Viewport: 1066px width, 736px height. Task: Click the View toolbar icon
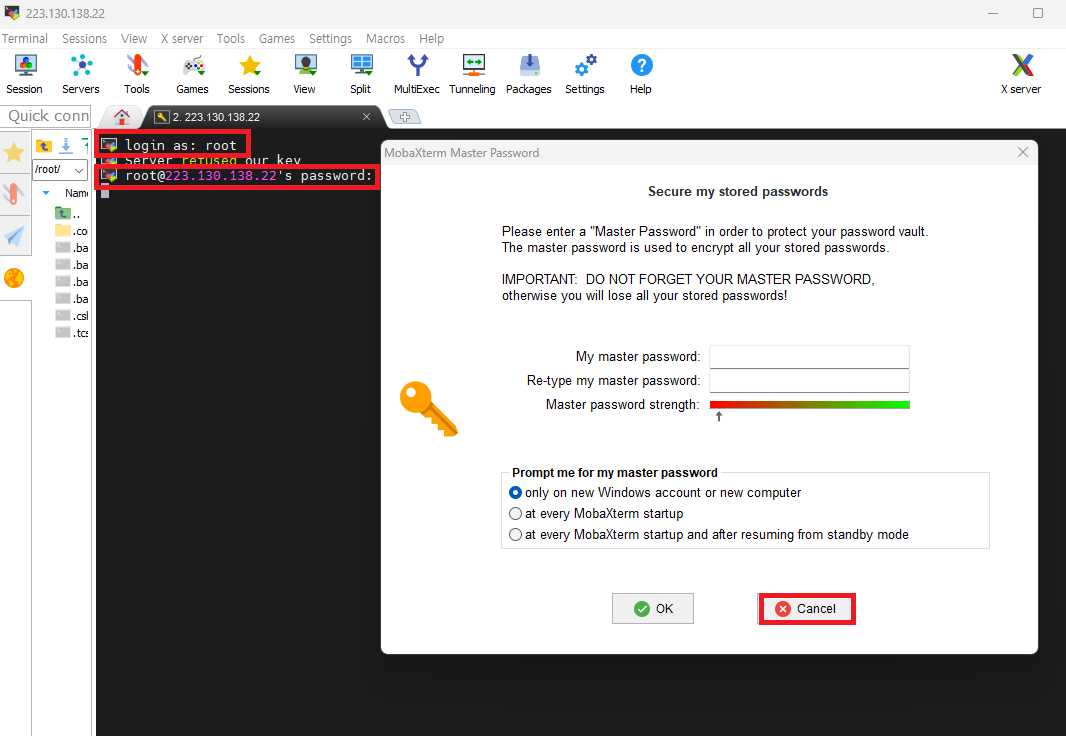(305, 74)
